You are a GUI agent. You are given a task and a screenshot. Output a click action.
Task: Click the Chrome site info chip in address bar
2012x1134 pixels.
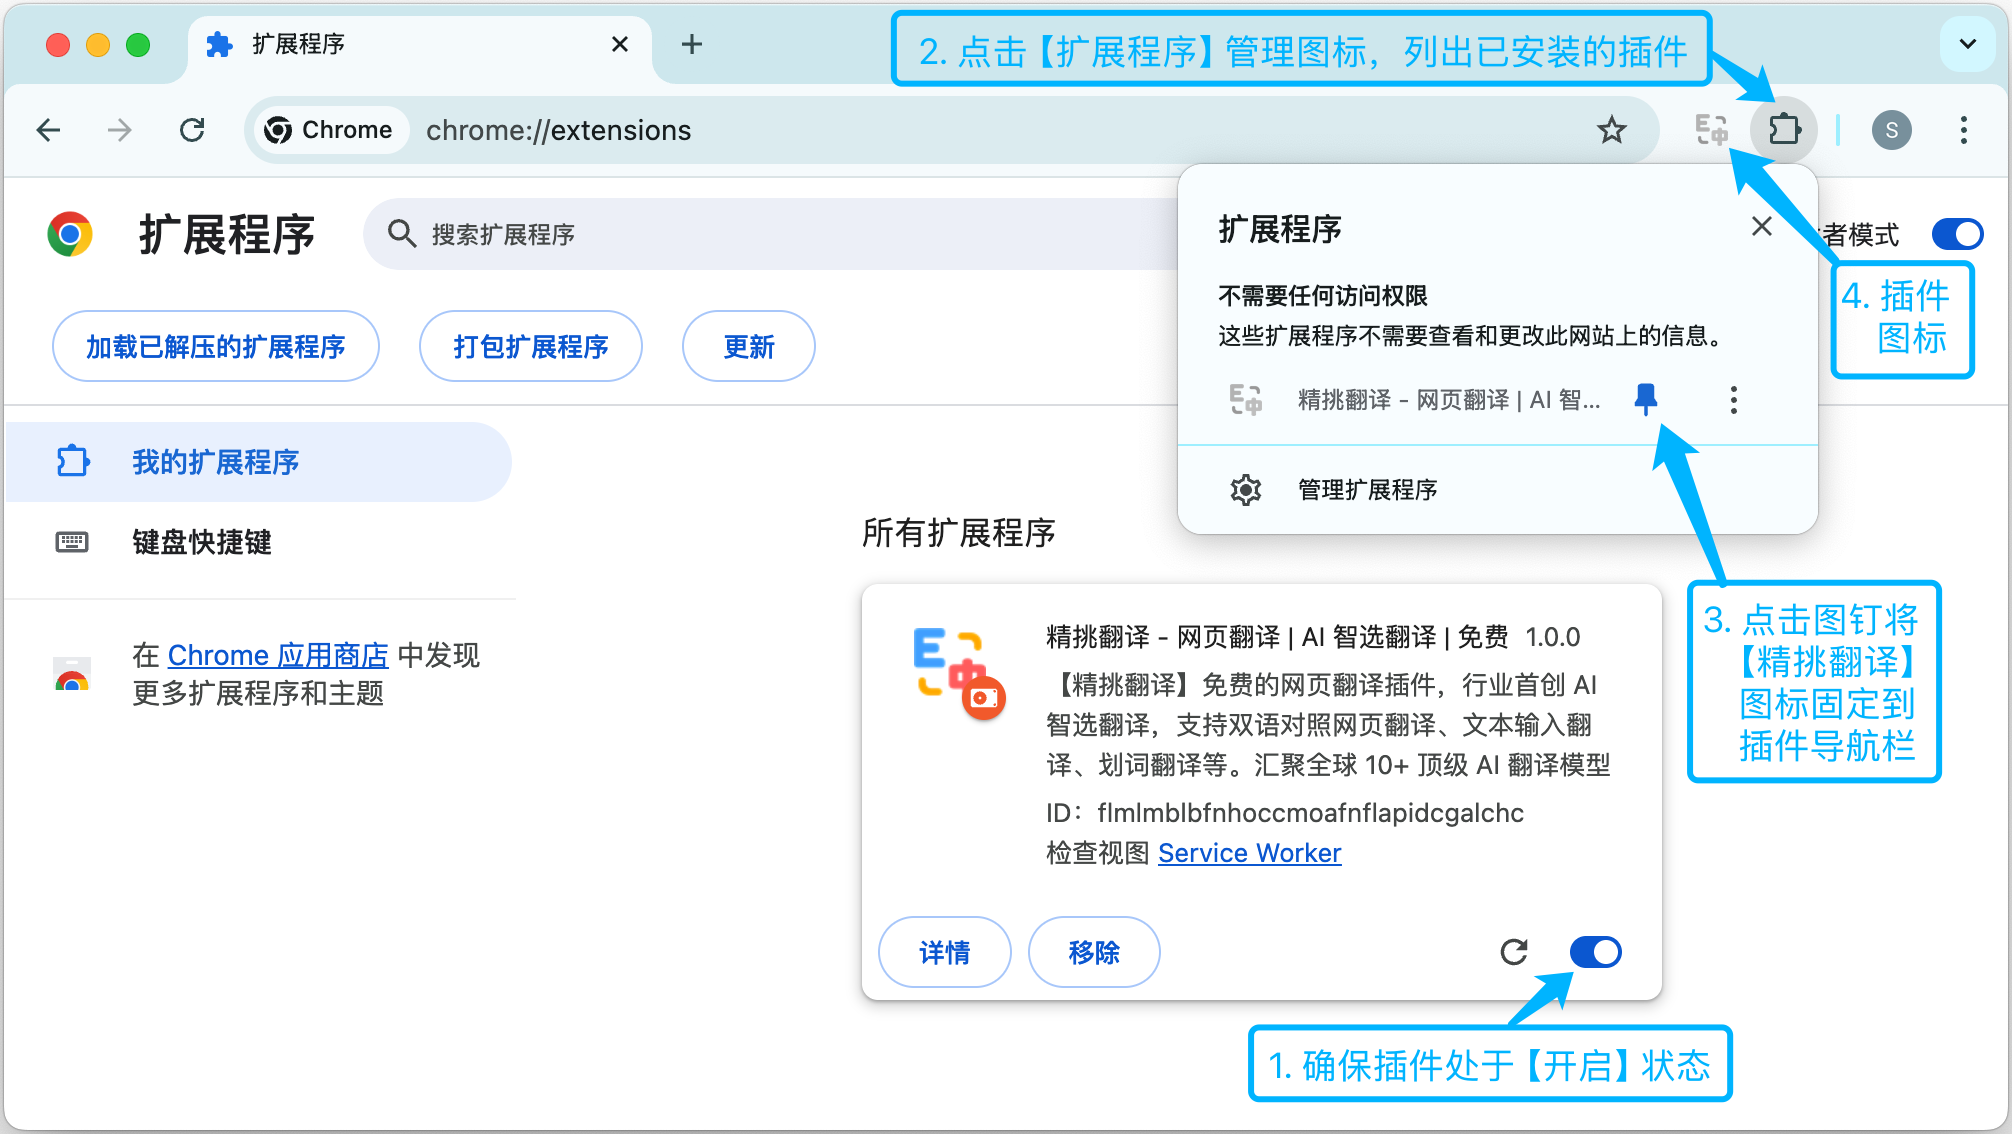point(331,130)
